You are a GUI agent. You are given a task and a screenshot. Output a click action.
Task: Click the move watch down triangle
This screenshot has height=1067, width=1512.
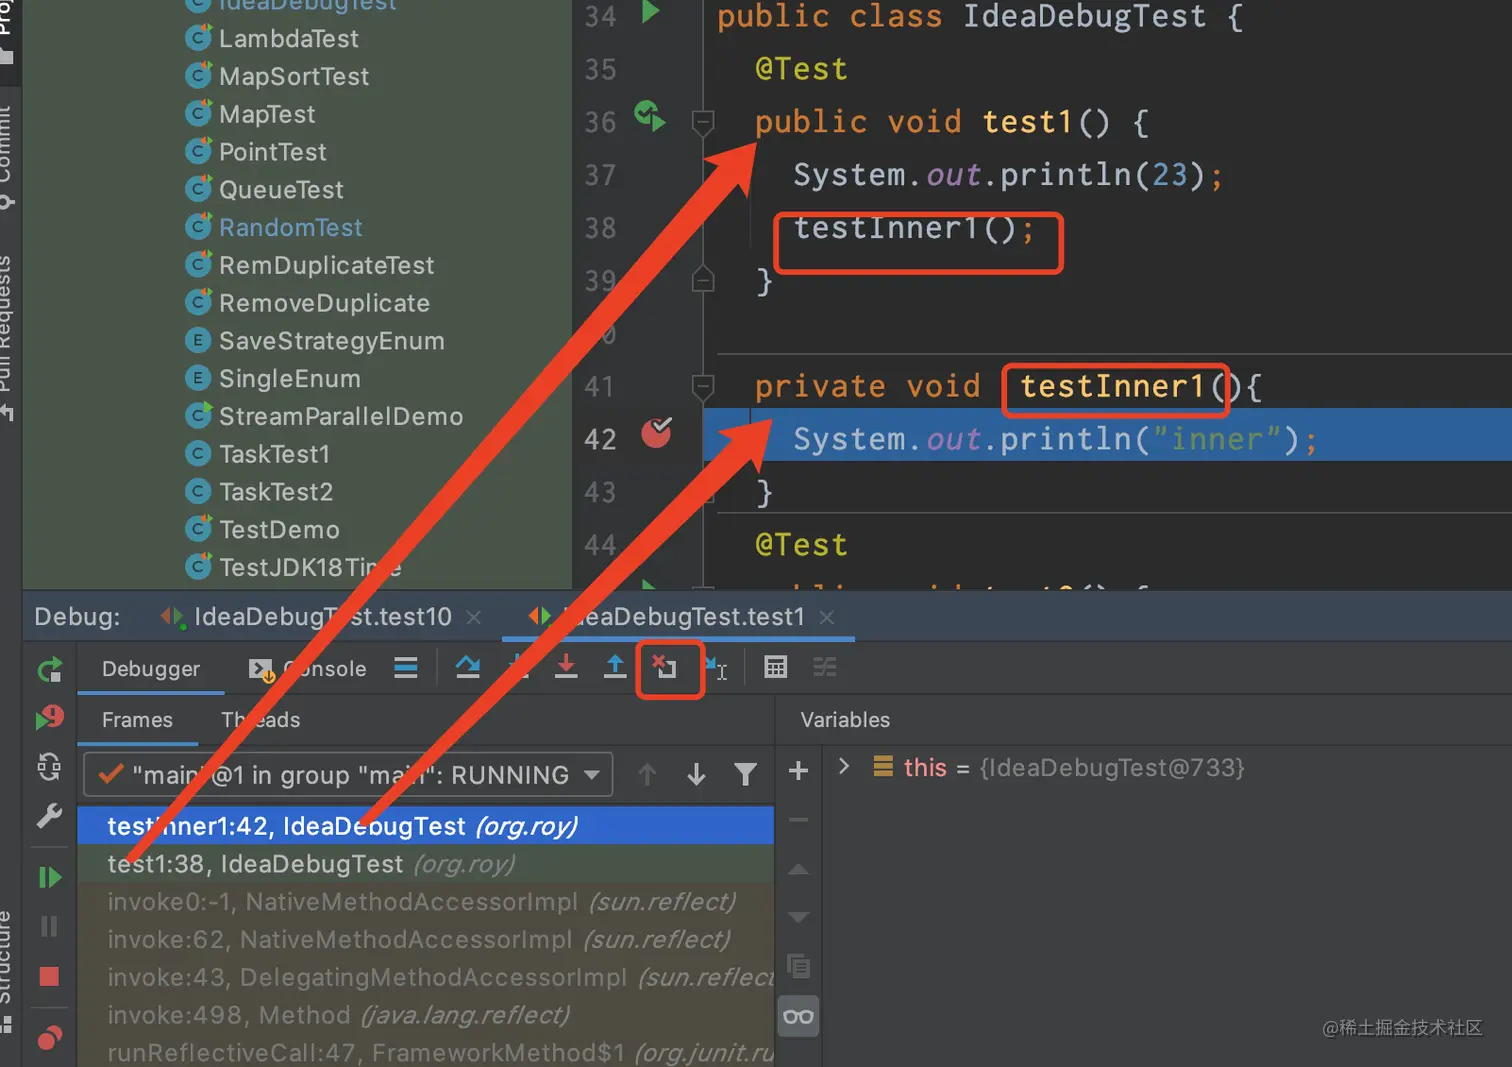(x=799, y=917)
